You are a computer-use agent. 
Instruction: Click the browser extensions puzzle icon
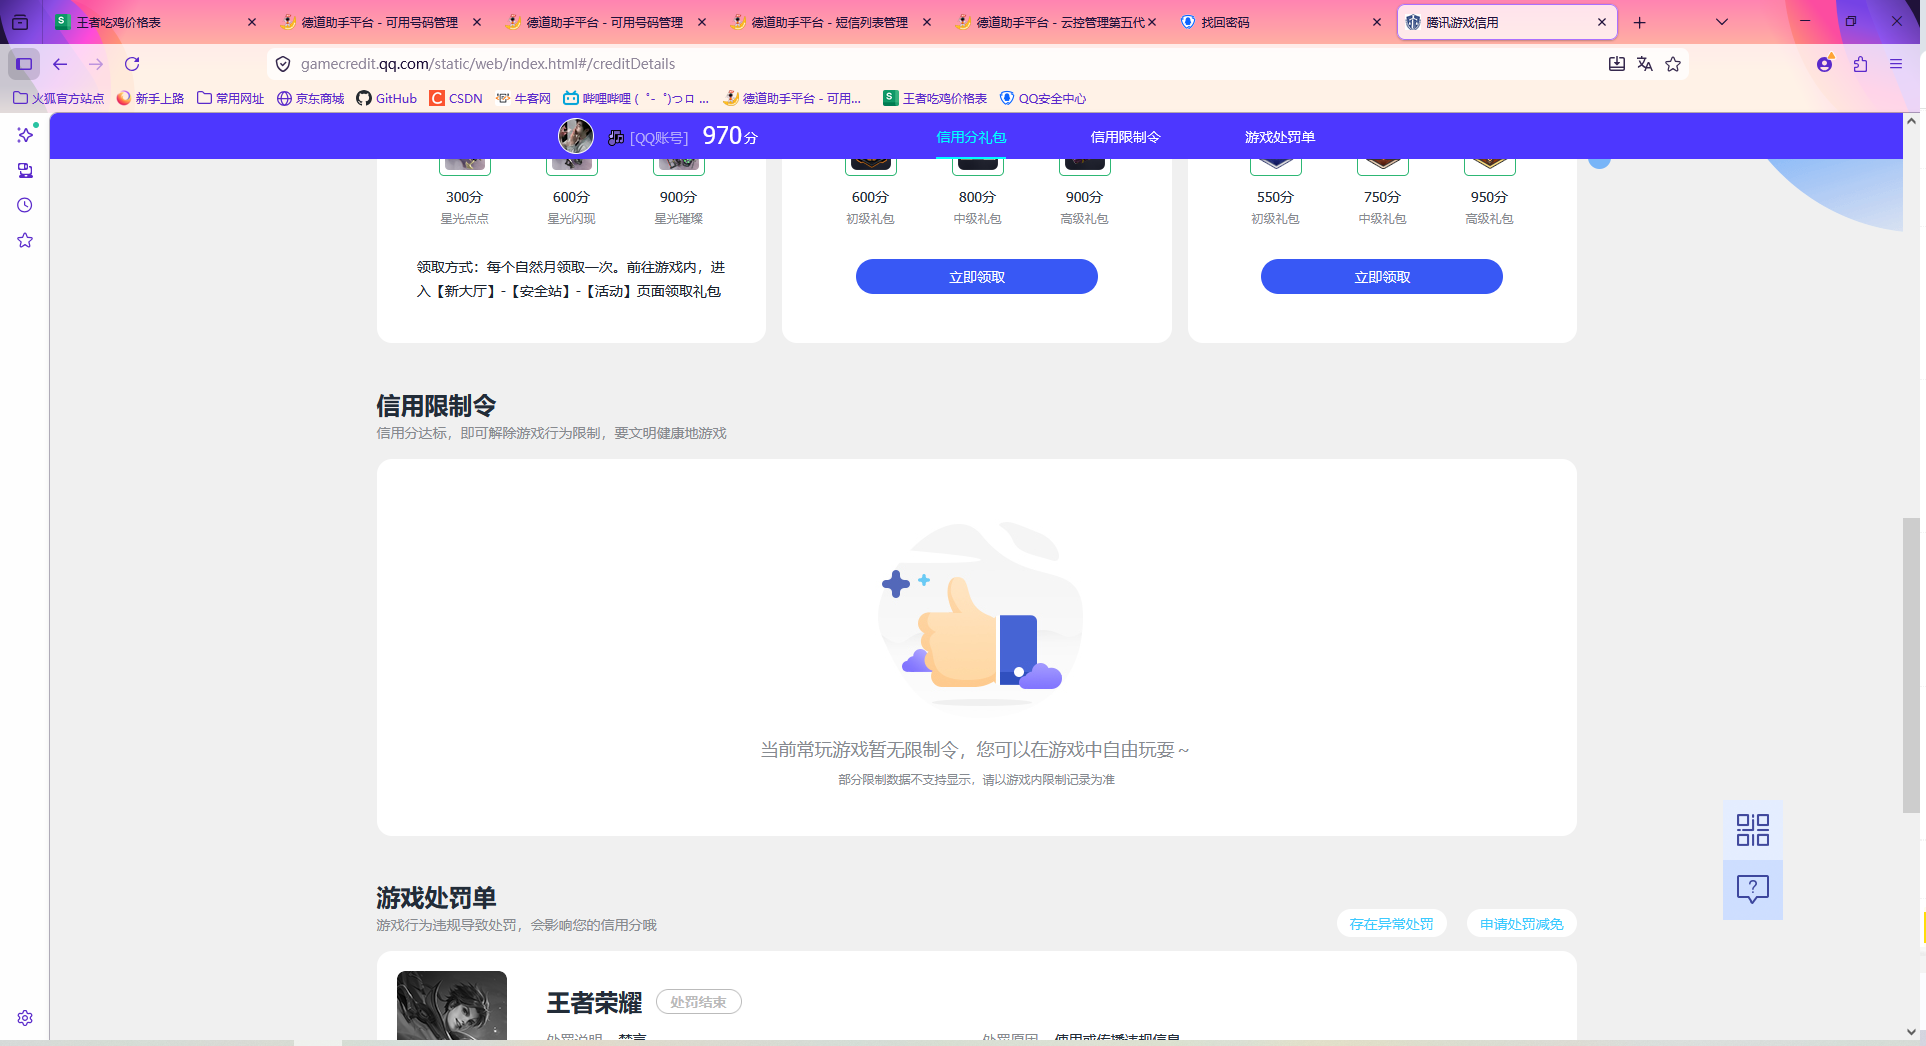pyautogui.click(x=1860, y=63)
